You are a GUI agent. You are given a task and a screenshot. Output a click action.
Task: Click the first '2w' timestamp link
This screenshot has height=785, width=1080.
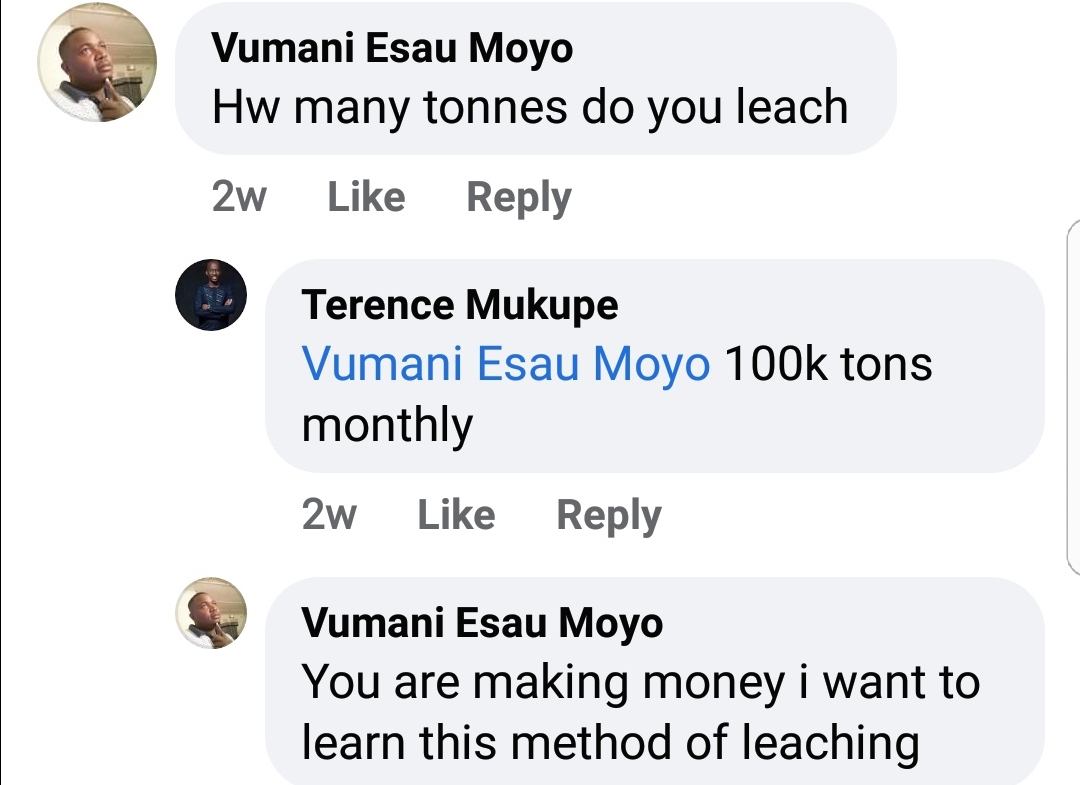tap(239, 196)
